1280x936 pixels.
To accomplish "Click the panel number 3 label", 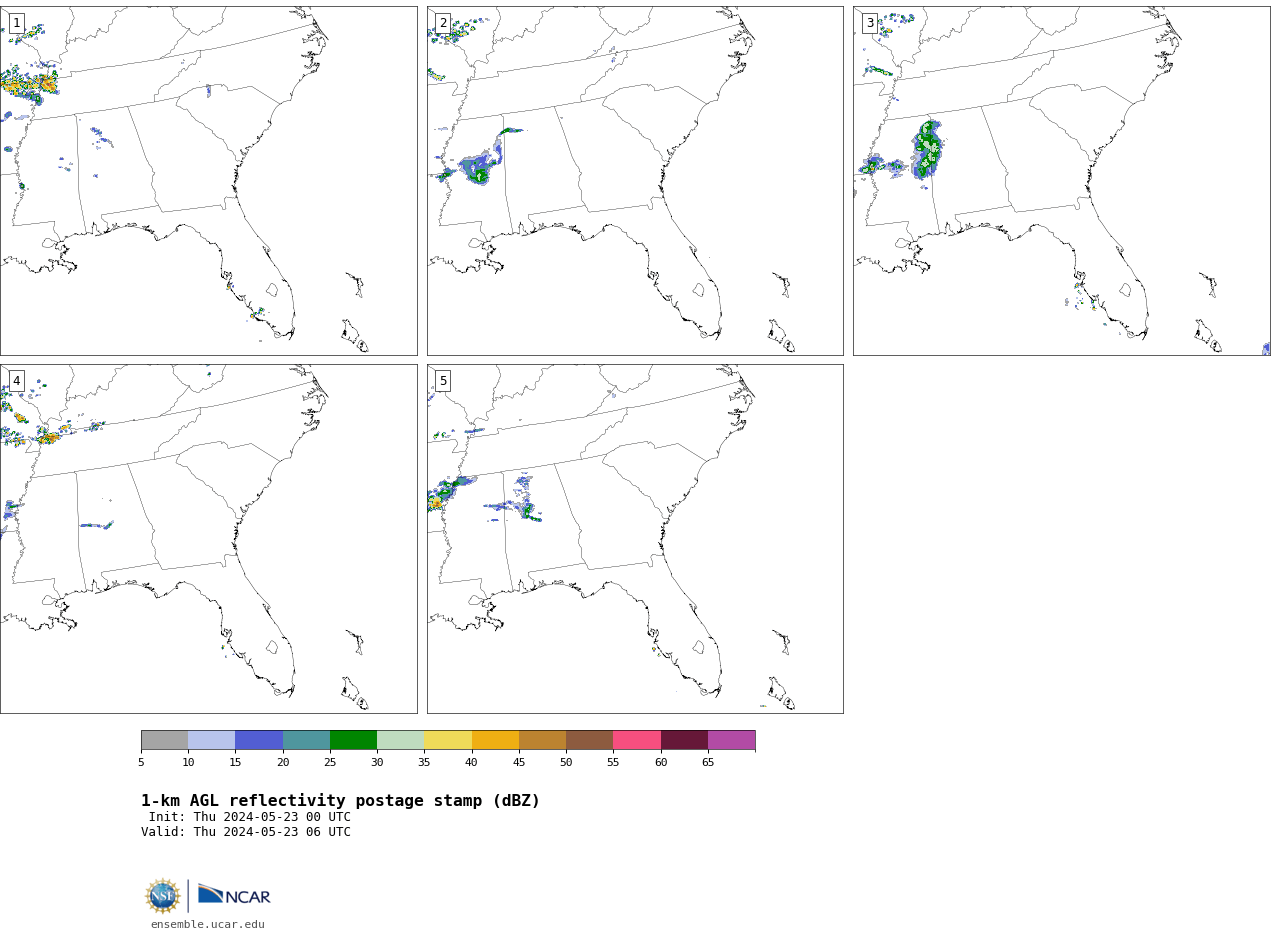I will click(870, 23).
